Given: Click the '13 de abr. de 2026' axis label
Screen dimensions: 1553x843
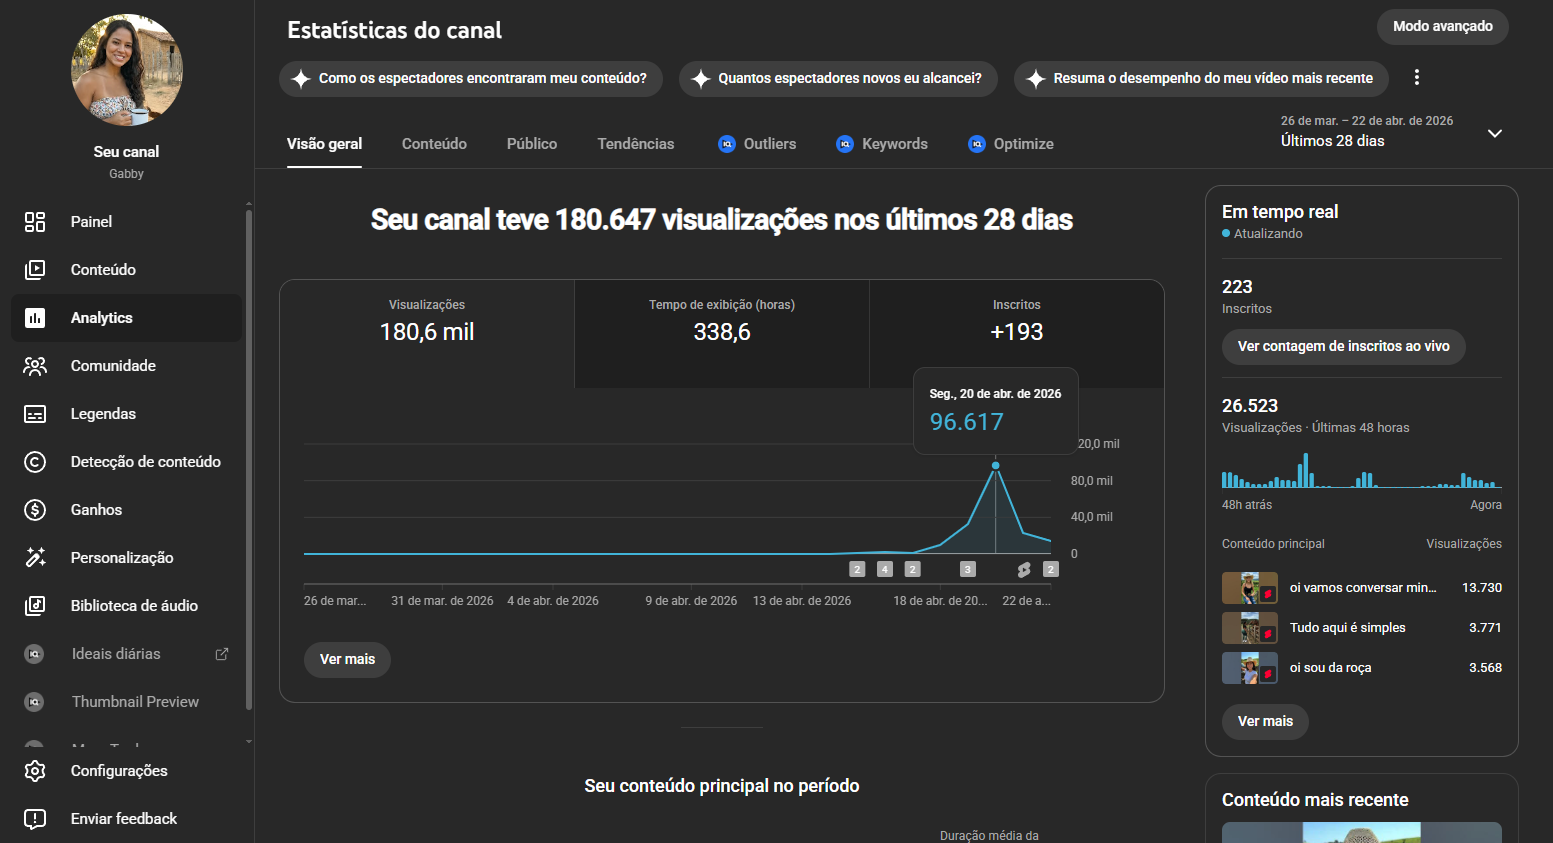Looking at the screenshot, I should 802,601.
